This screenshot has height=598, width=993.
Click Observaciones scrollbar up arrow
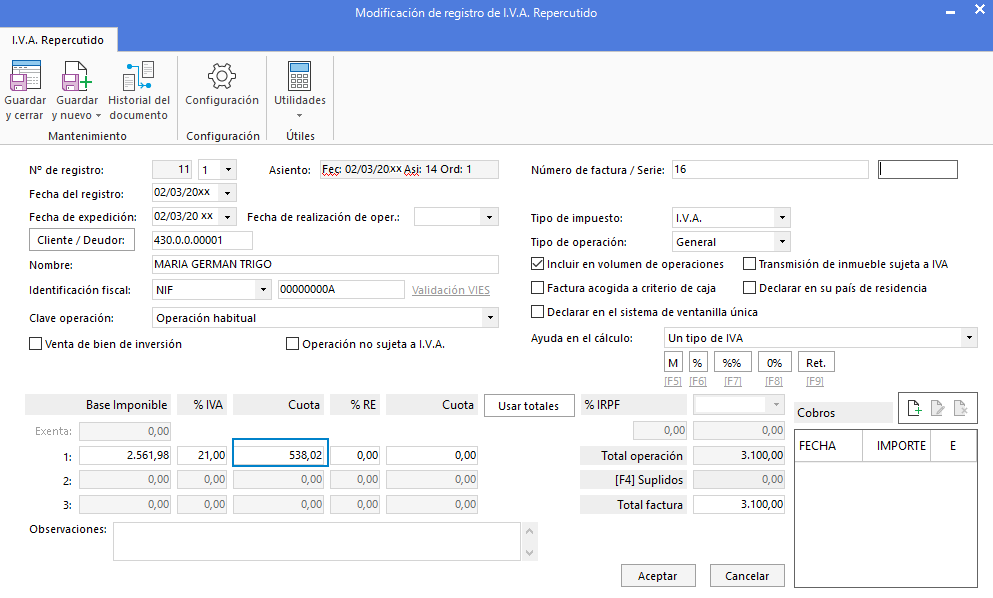(529, 531)
